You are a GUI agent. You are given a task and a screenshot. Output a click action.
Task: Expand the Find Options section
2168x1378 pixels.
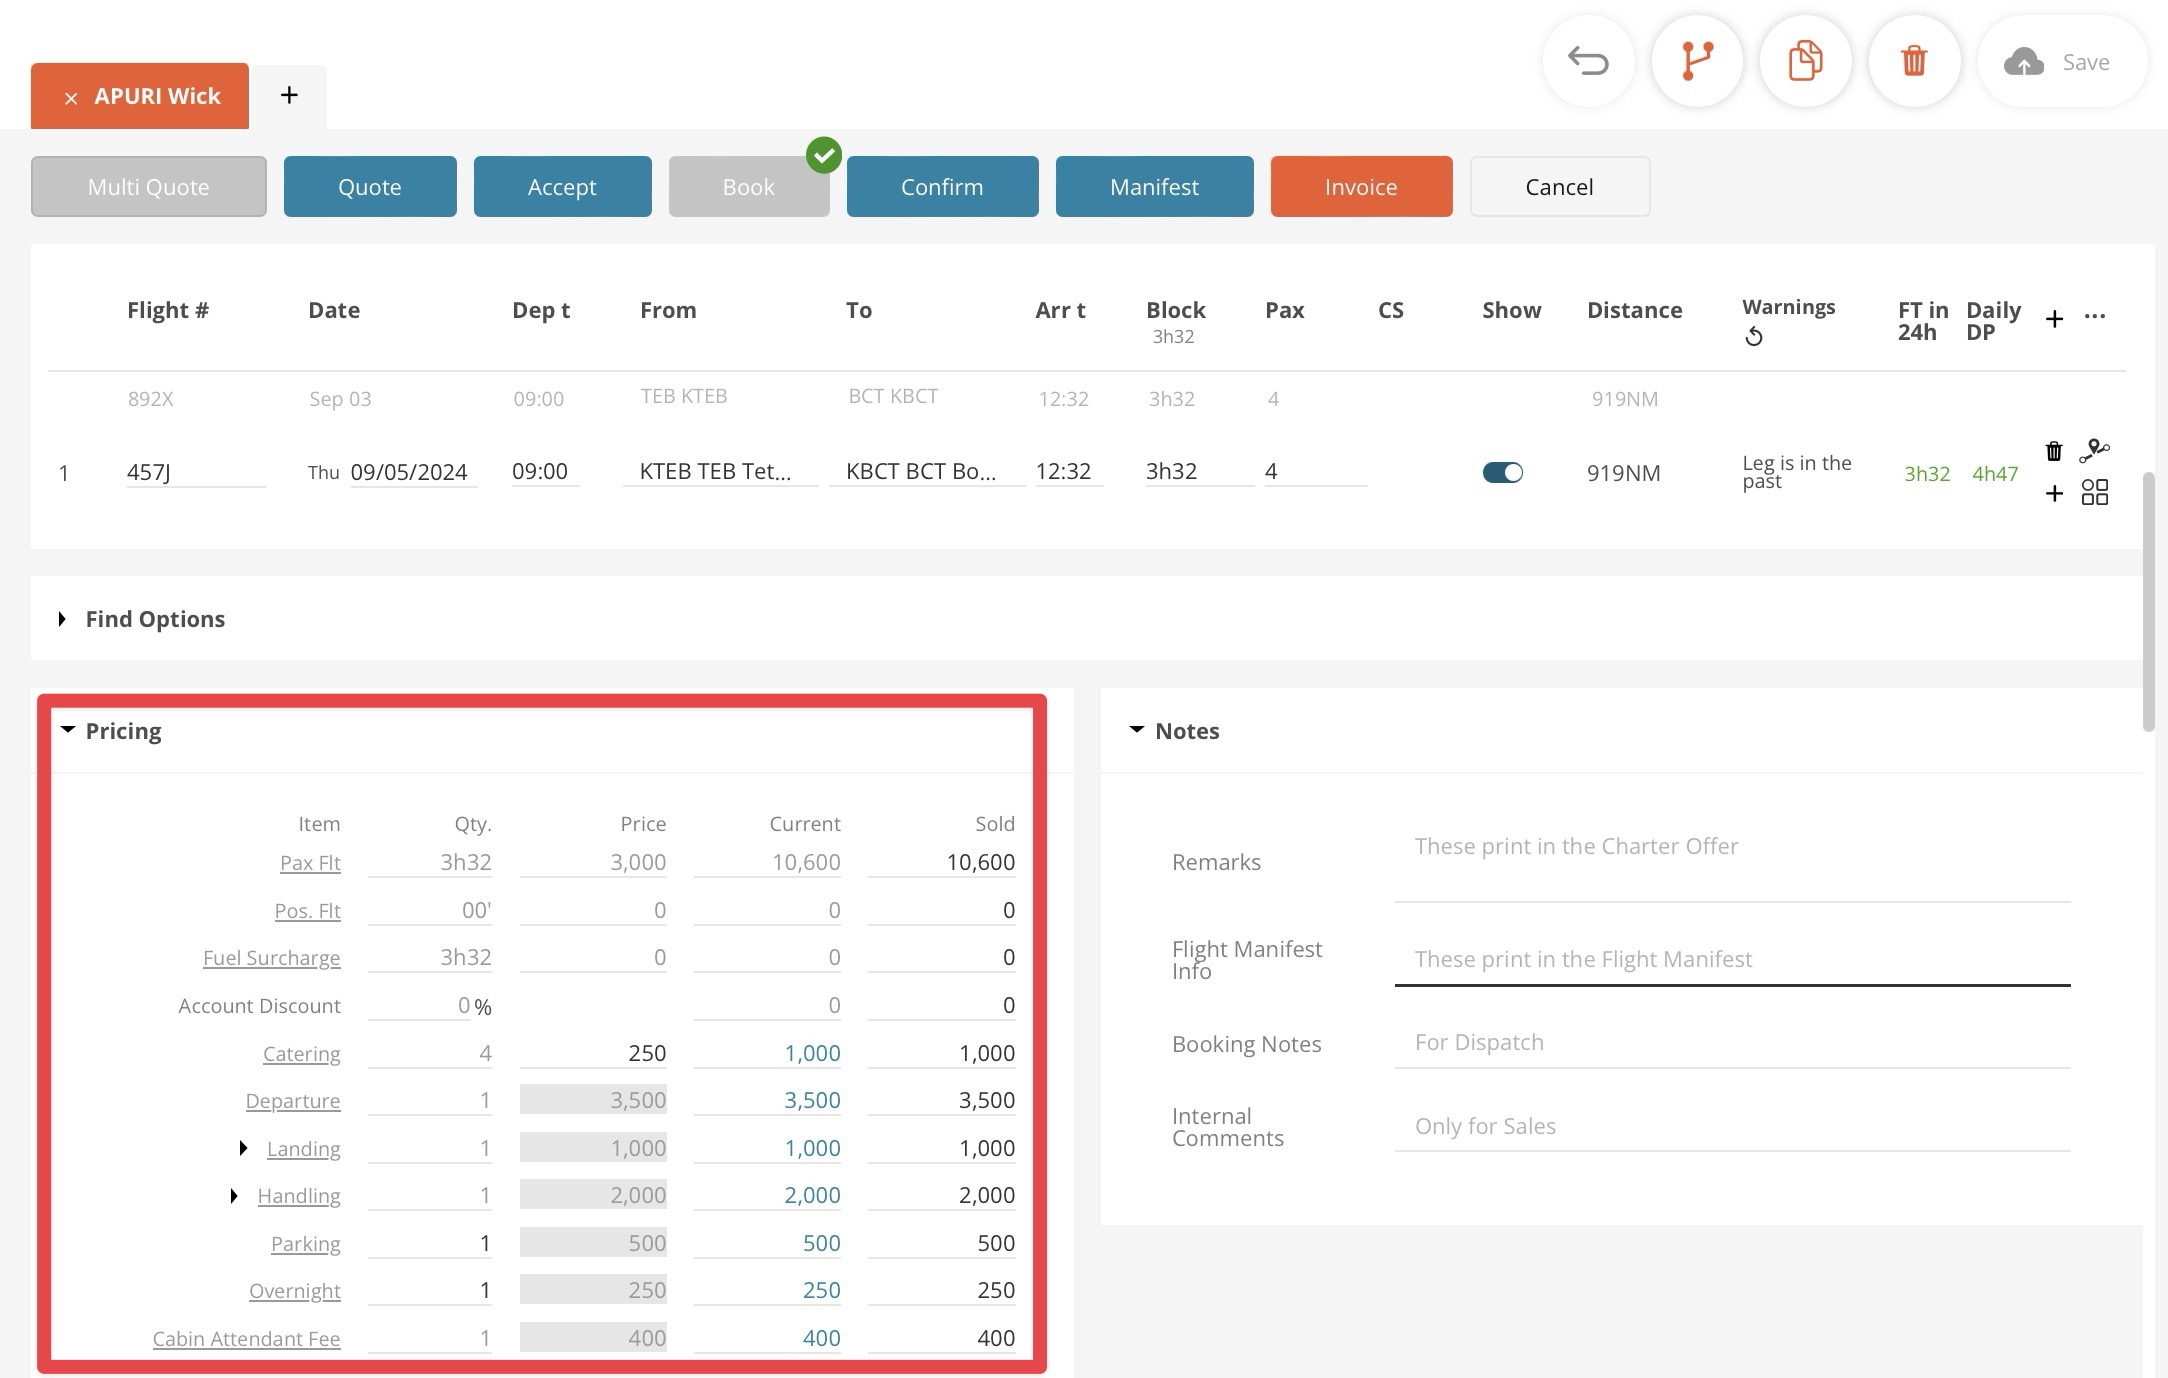point(63,619)
